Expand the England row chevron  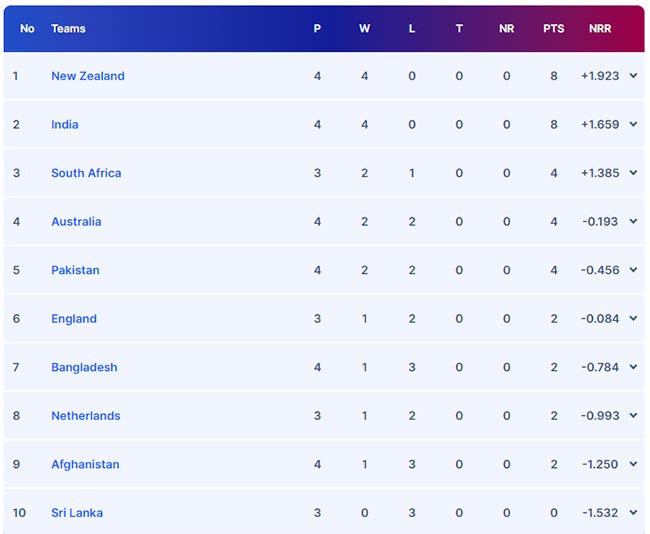pyautogui.click(x=633, y=319)
